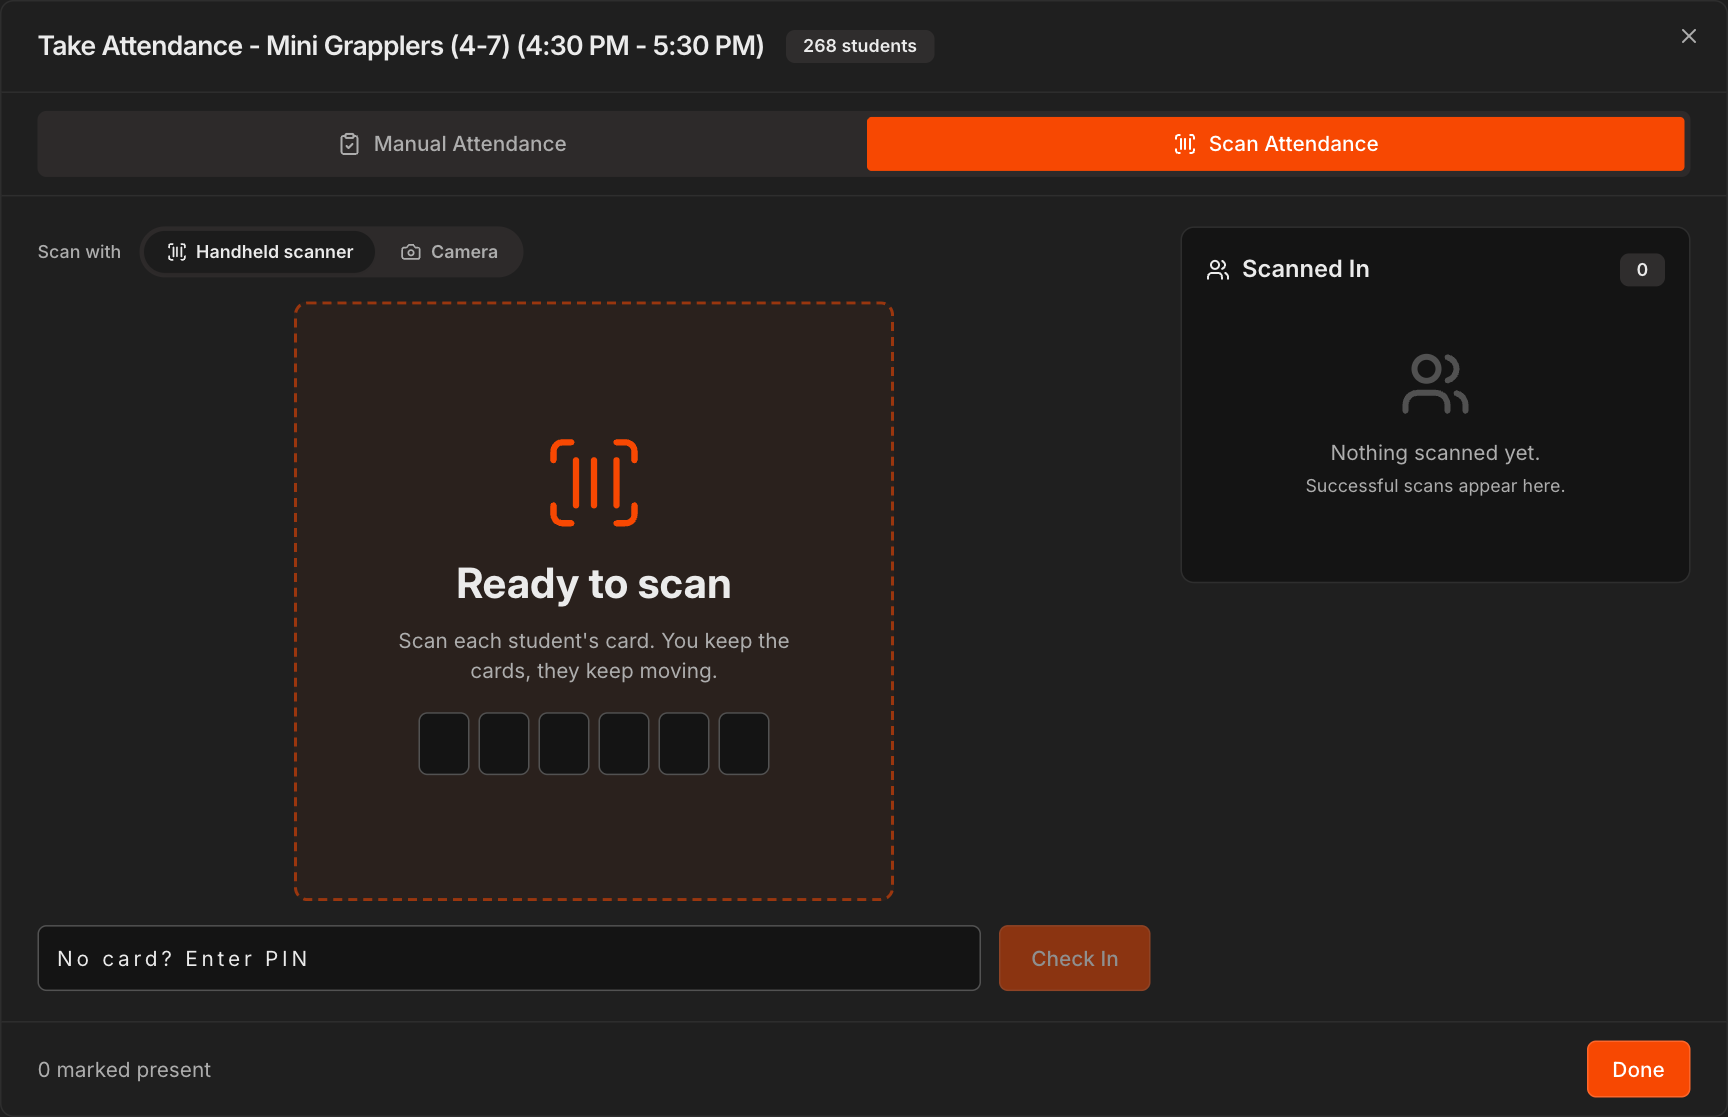Click the camera icon beside Camera
The height and width of the screenshot is (1117, 1728).
point(411,252)
